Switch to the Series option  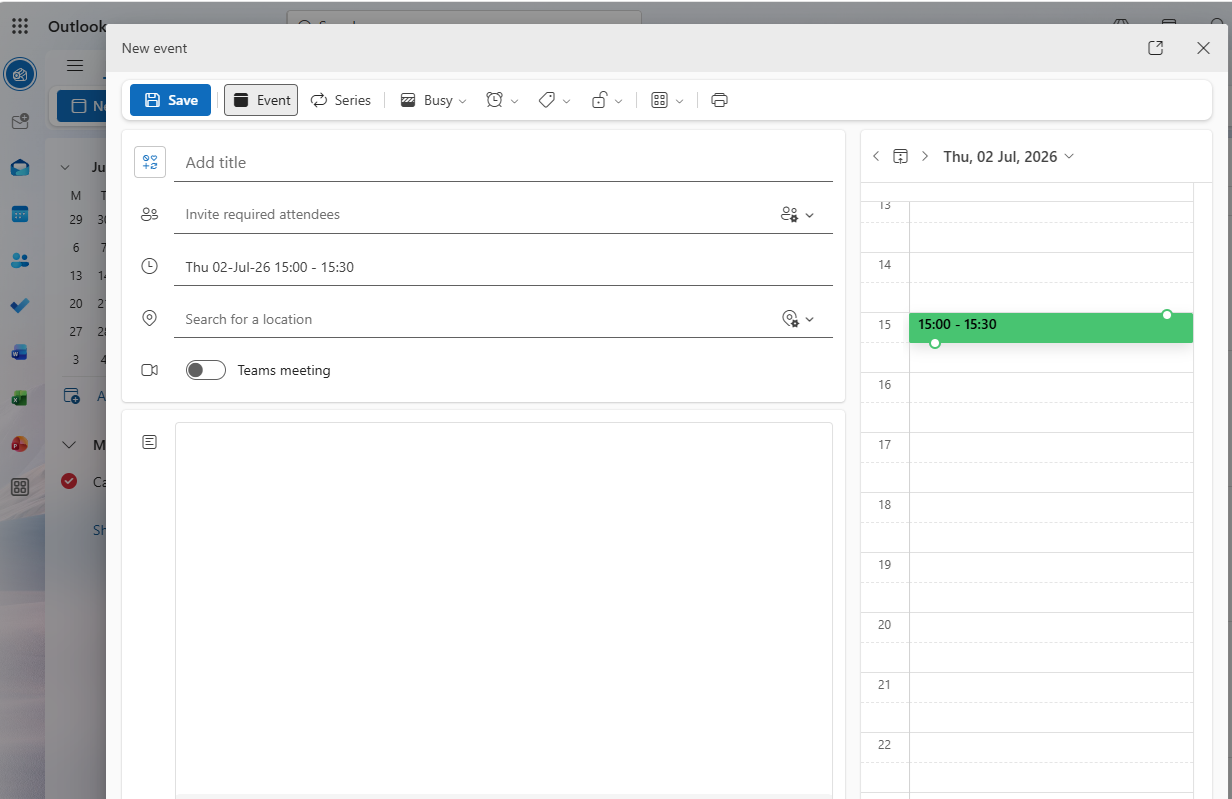pyautogui.click(x=341, y=100)
